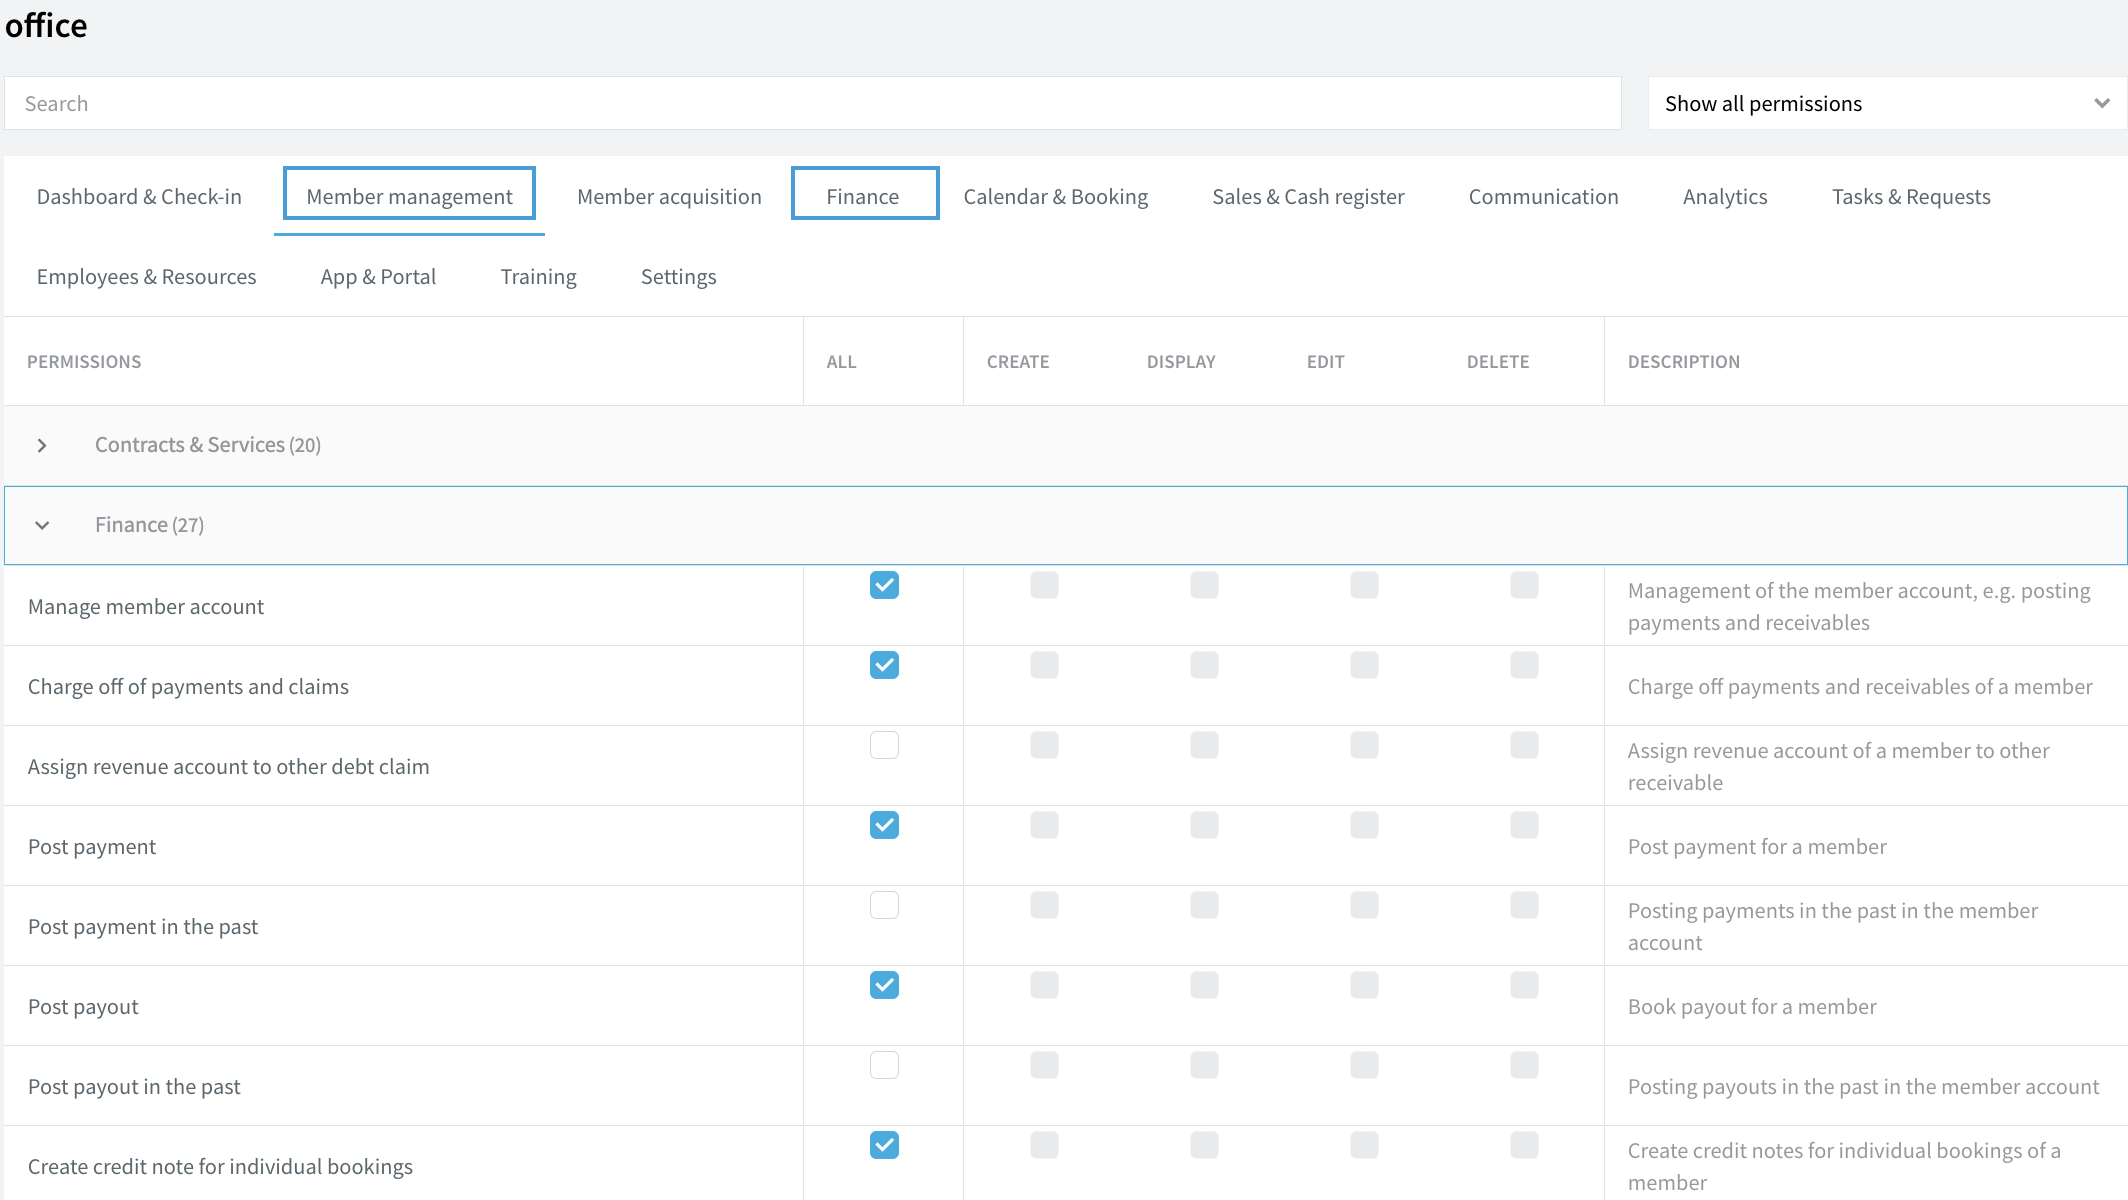Select the Analytics tab
Image resolution: width=2128 pixels, height=1200 pixels.
1725,196
